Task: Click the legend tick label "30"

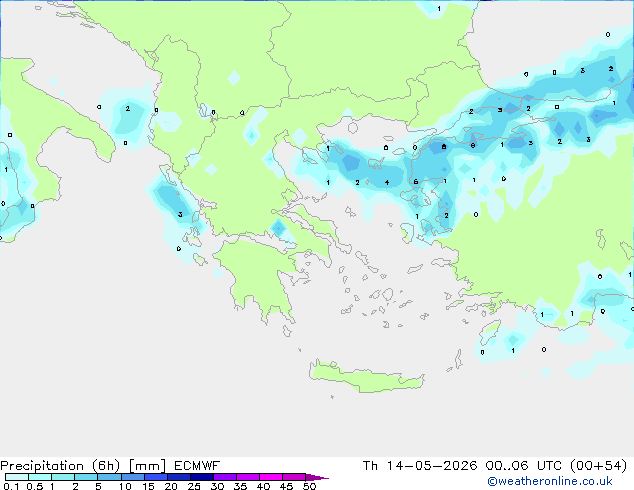Action: coord(217,486)
